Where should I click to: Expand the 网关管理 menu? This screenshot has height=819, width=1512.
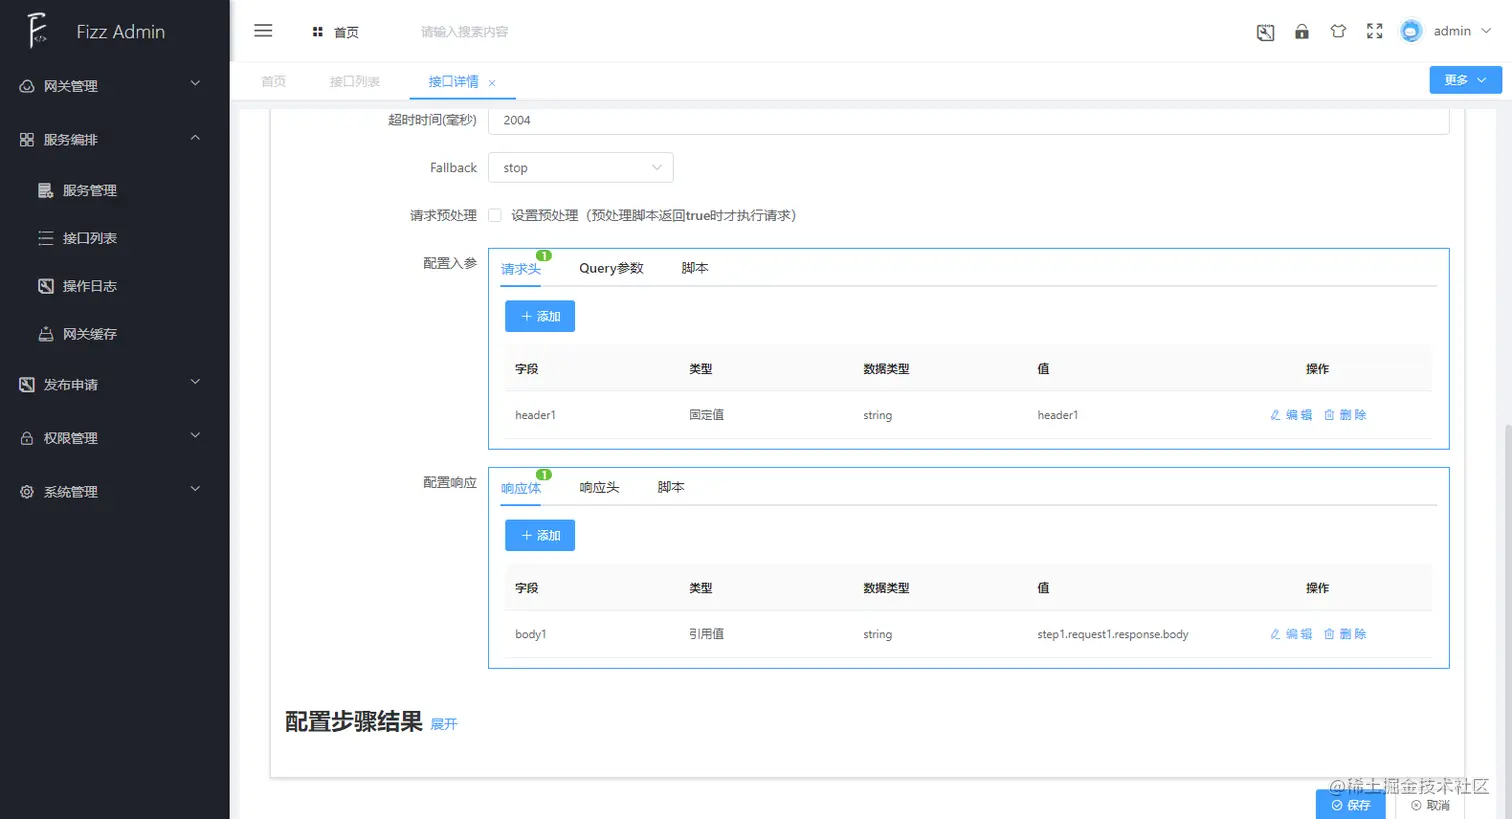195,83
